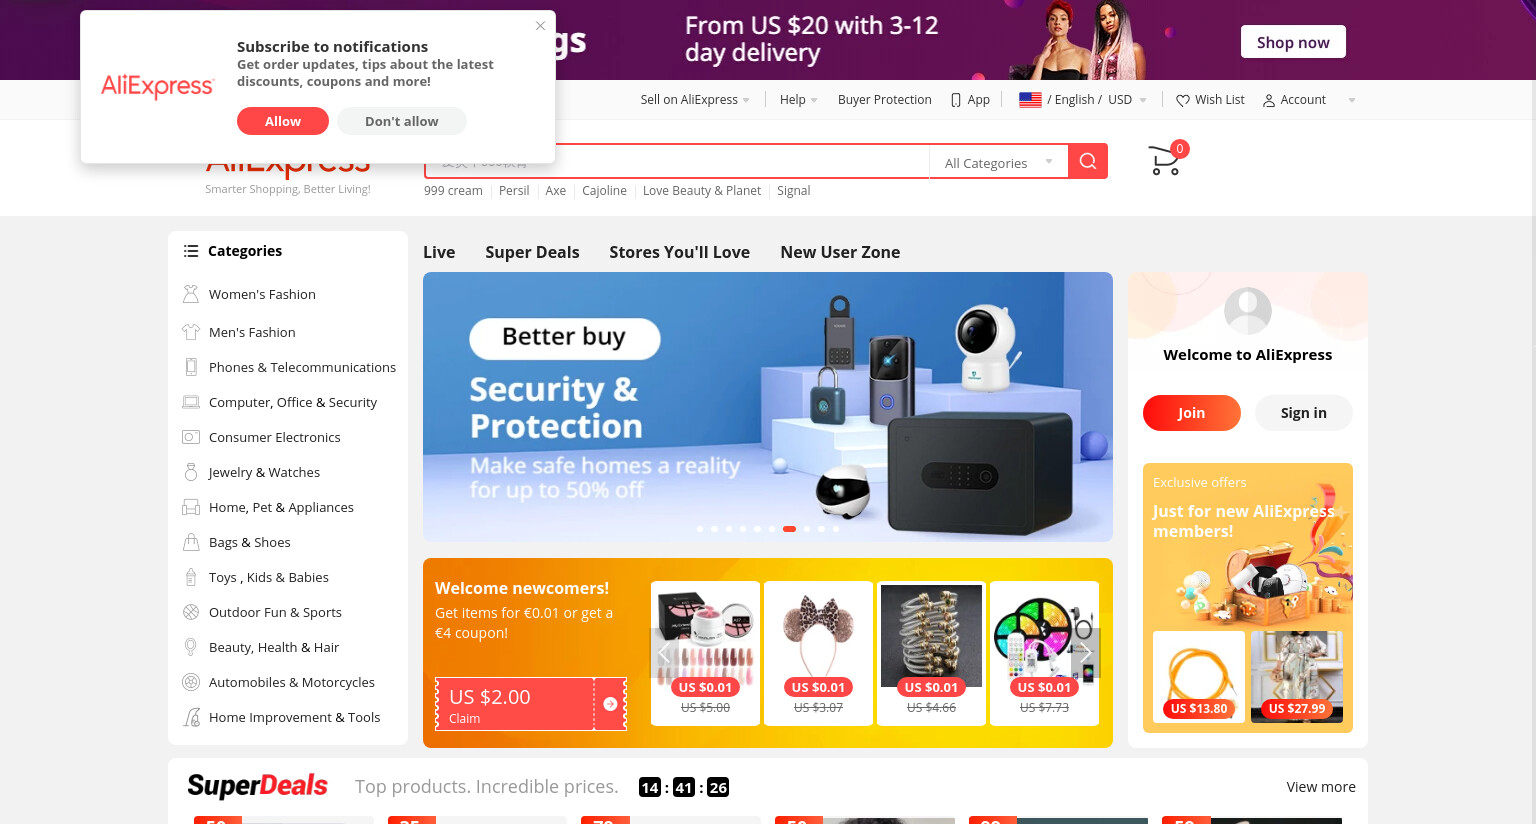Image resolution: width=1536 pixels, height=824 pixels.
Task: Click the orange search magnifier button
Action: point(1088,161)
